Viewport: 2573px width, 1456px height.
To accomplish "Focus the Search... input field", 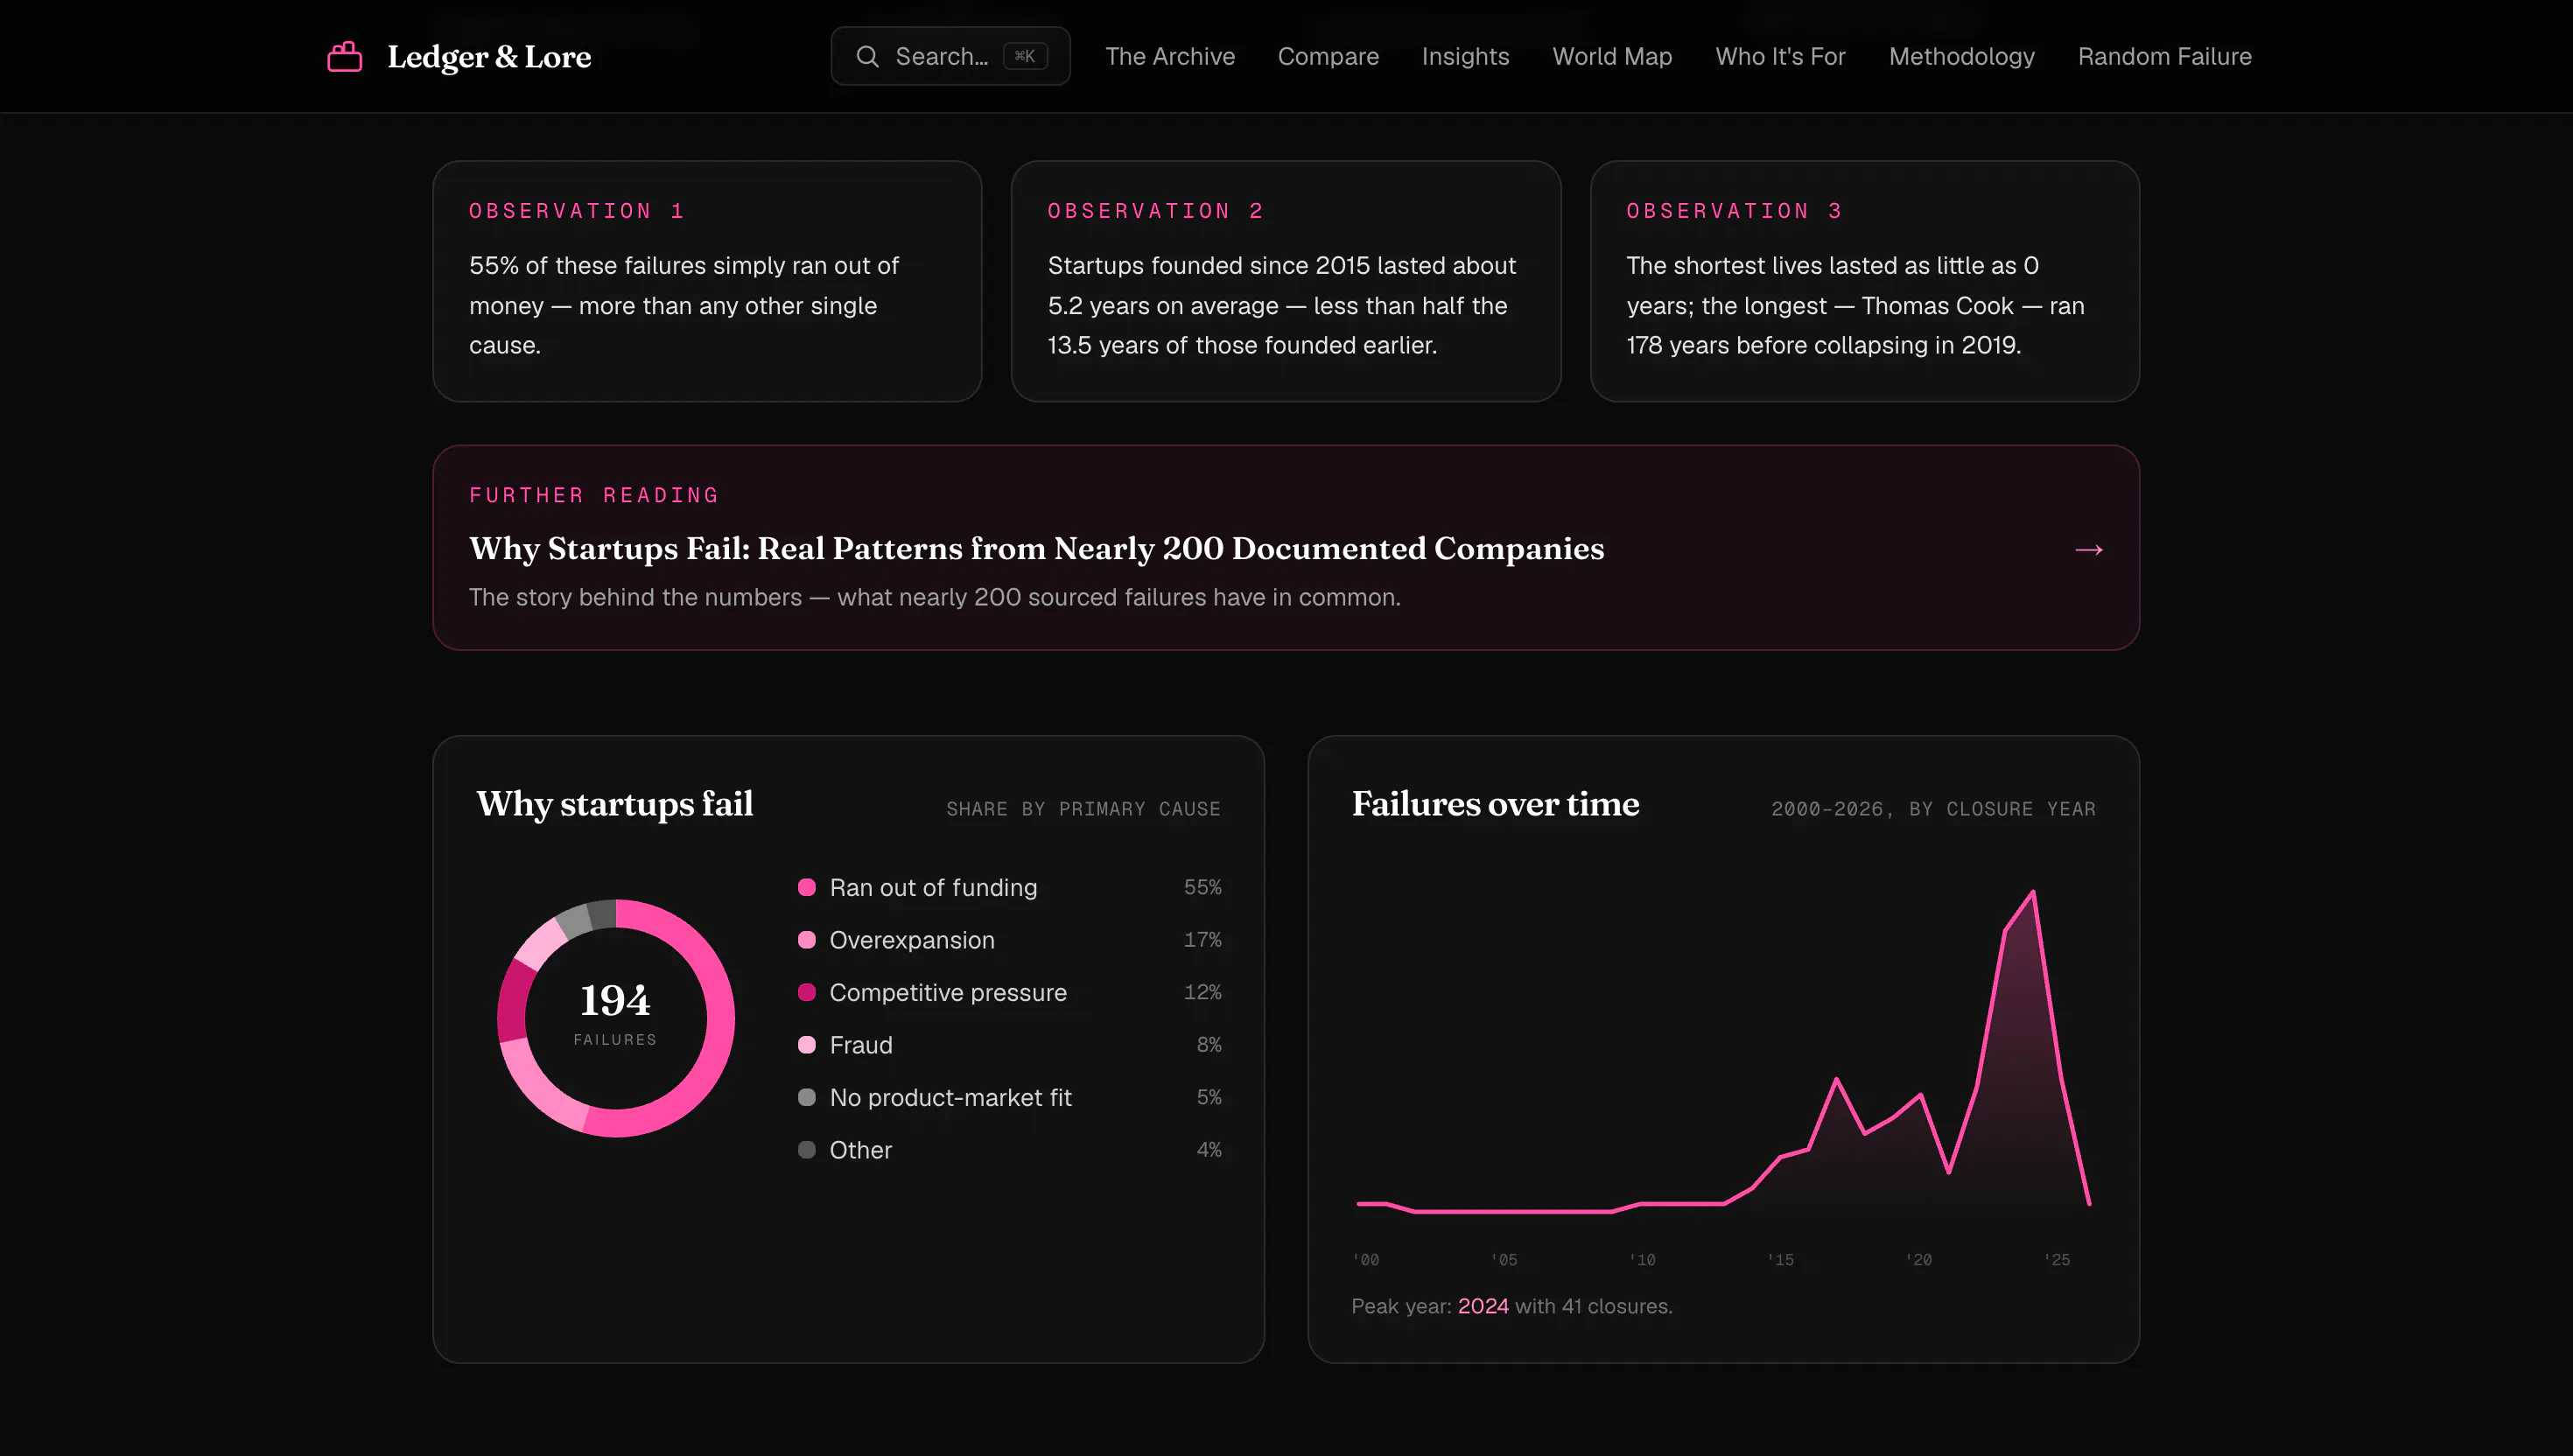I will [950, 56].
